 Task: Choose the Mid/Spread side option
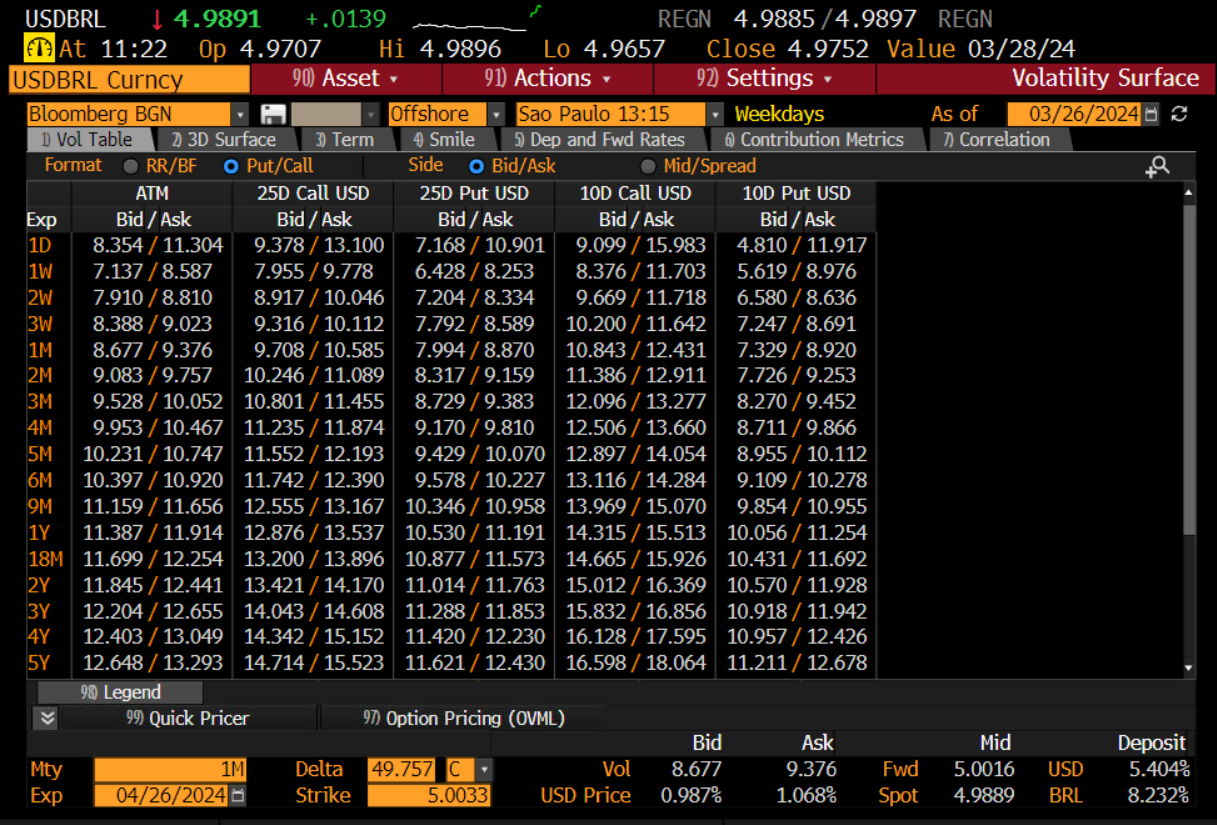click(648, 166)
